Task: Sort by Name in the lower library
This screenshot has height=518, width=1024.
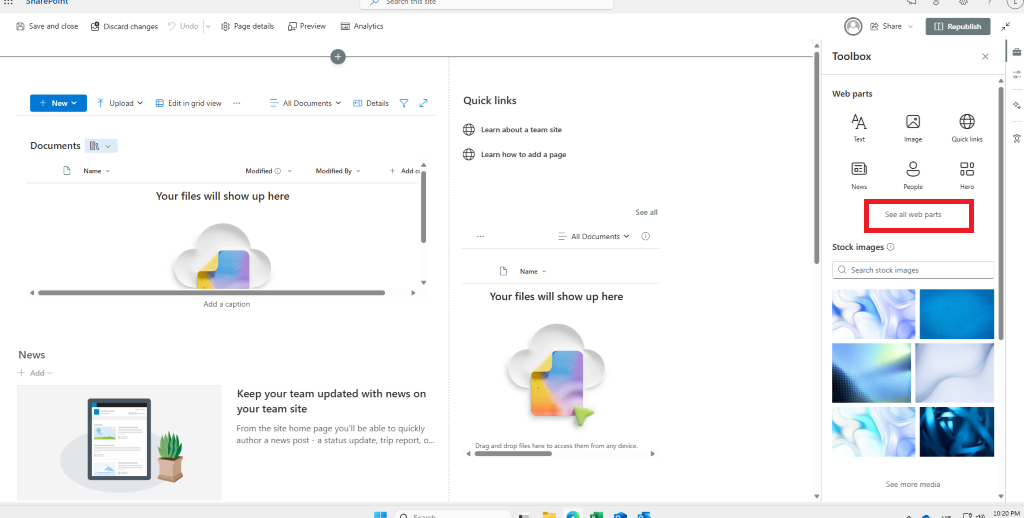Action: pos(533,271)
